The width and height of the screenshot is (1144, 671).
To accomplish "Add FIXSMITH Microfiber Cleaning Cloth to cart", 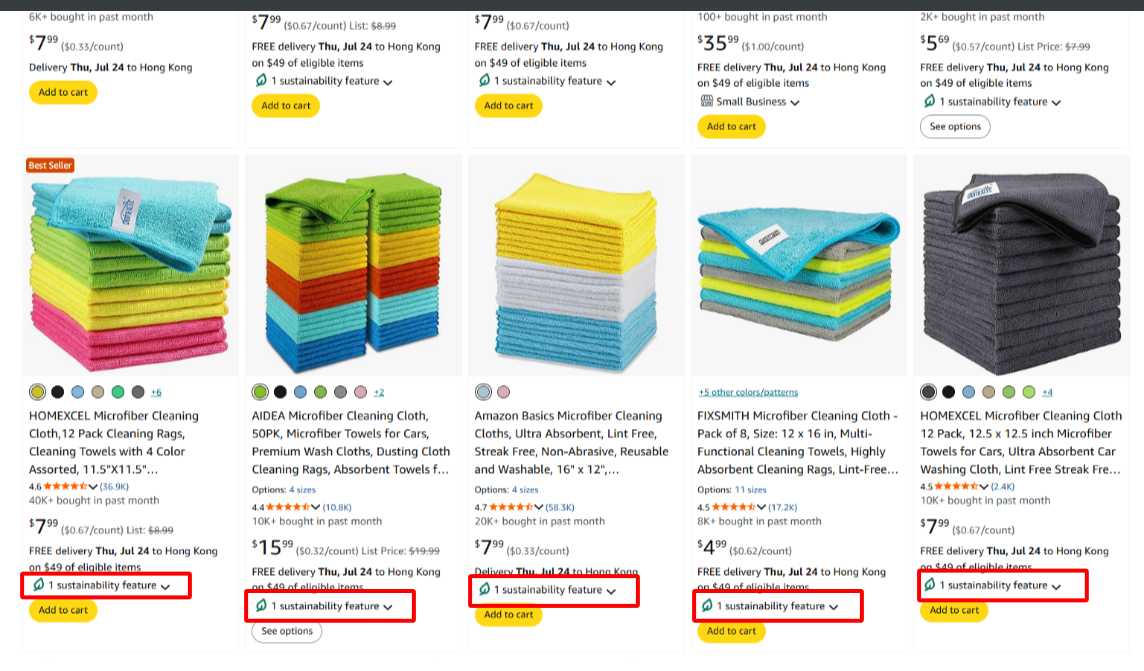I will [x=731, y=631].
